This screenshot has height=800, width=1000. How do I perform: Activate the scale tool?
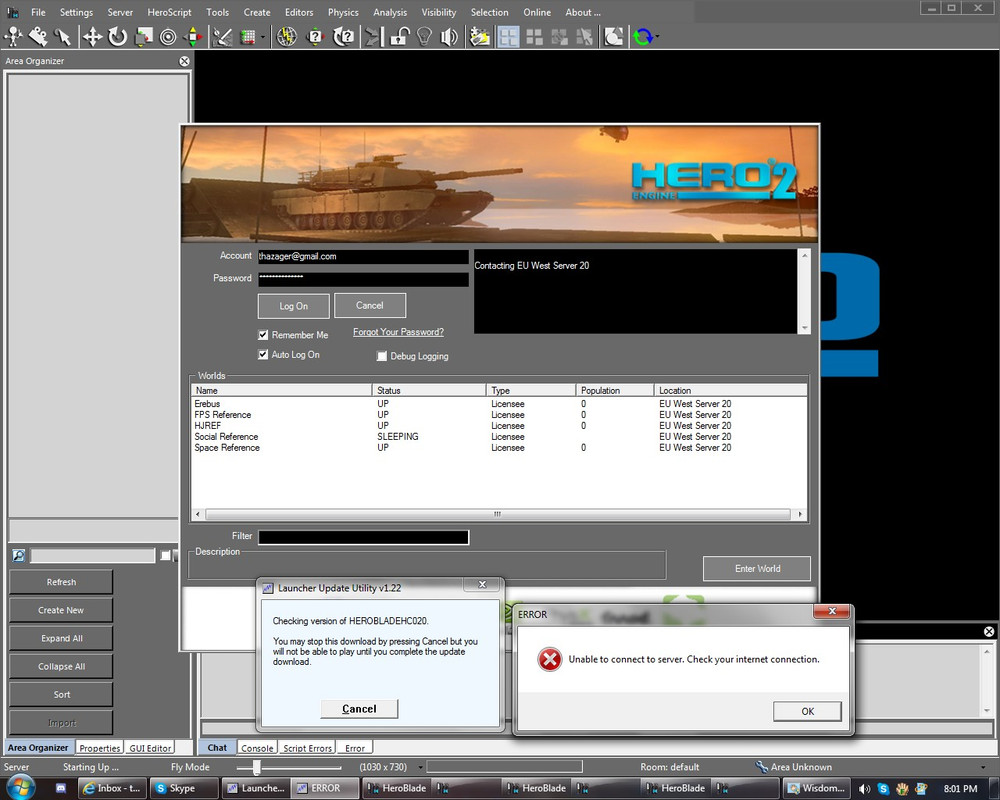[x=143, y=37]
